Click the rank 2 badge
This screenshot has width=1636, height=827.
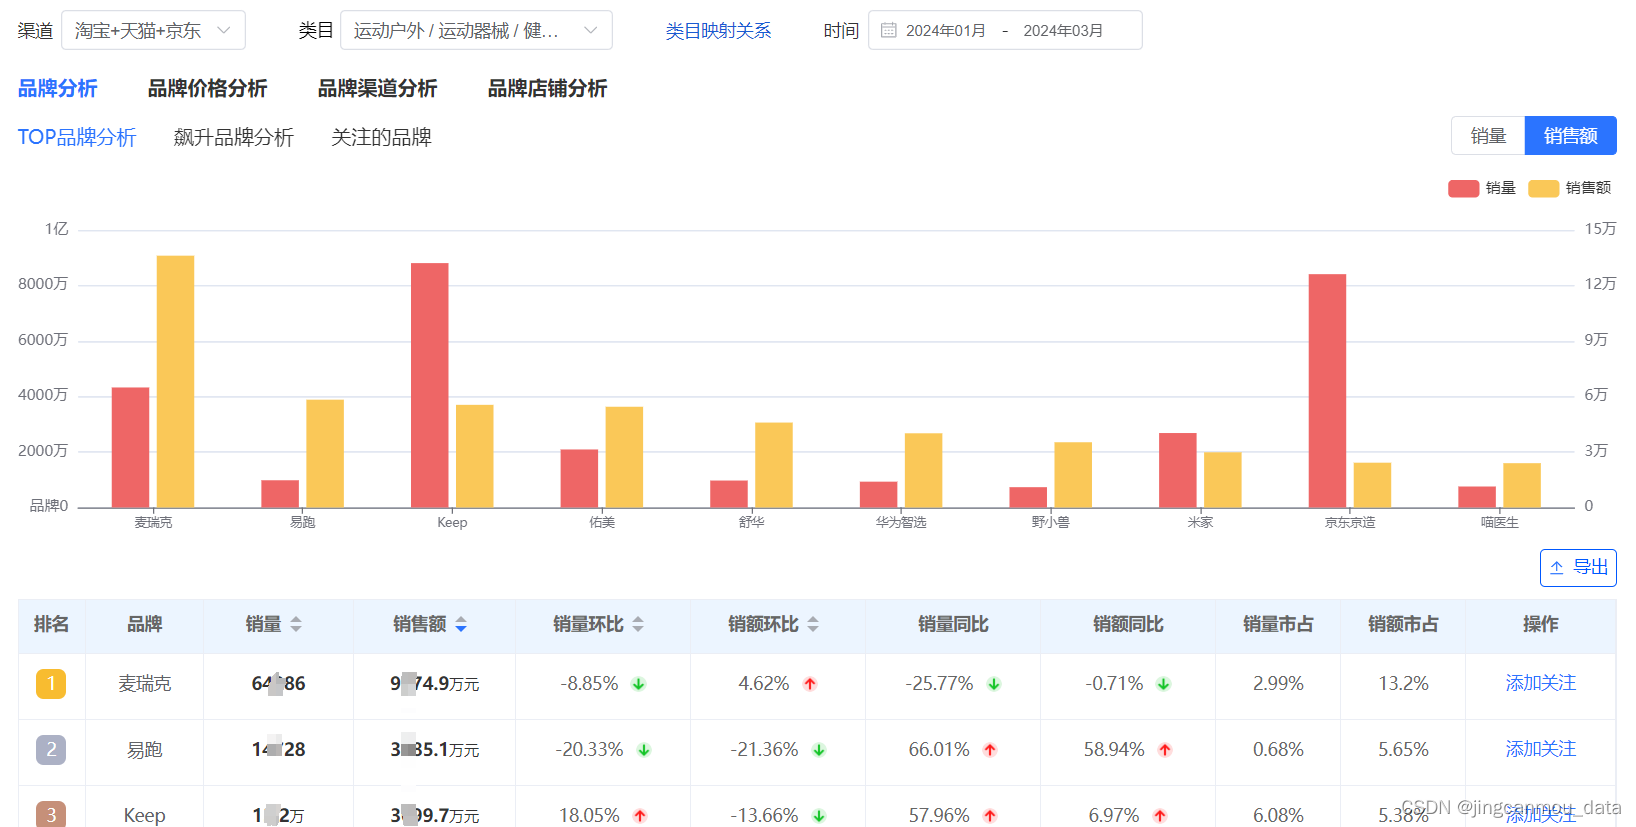(51, 750)
